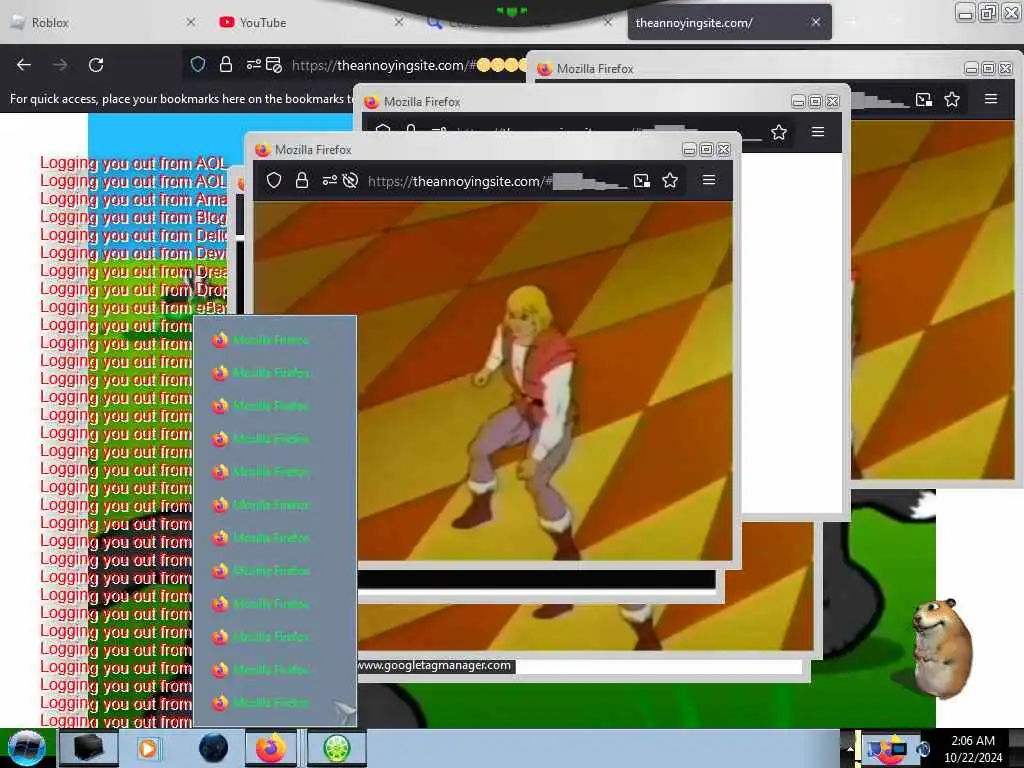Click the main window theannoyingsite.com address field

408,65
